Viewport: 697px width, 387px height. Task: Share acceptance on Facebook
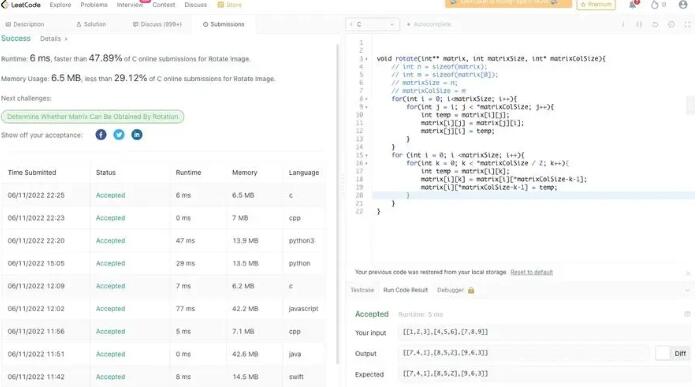pyautogui.click(x=101, y=135)
